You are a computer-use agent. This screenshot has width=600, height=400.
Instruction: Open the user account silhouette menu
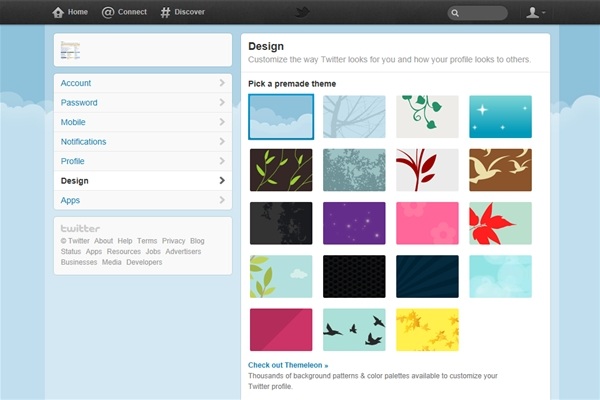535,13
